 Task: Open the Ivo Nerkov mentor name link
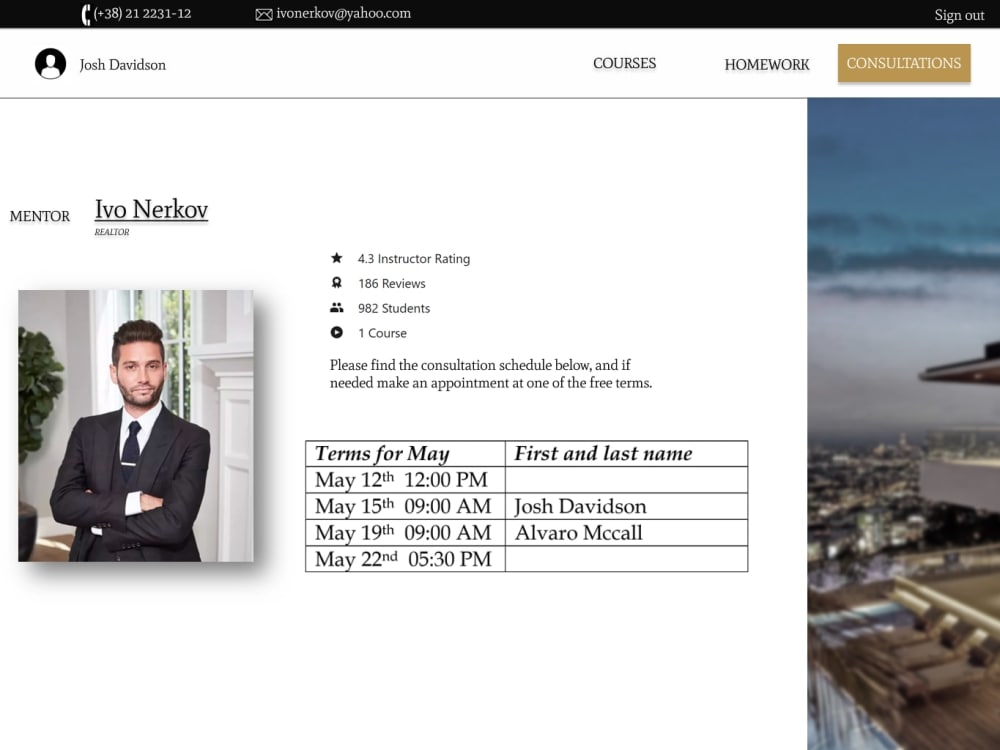click(x=152, y=209)
